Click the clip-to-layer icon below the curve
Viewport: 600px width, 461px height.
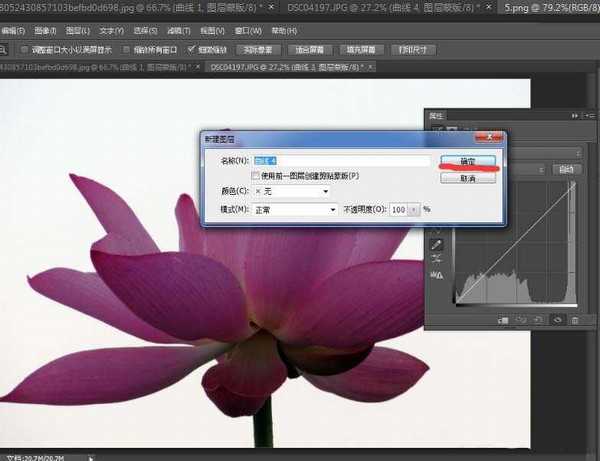[x=501, y=320]
